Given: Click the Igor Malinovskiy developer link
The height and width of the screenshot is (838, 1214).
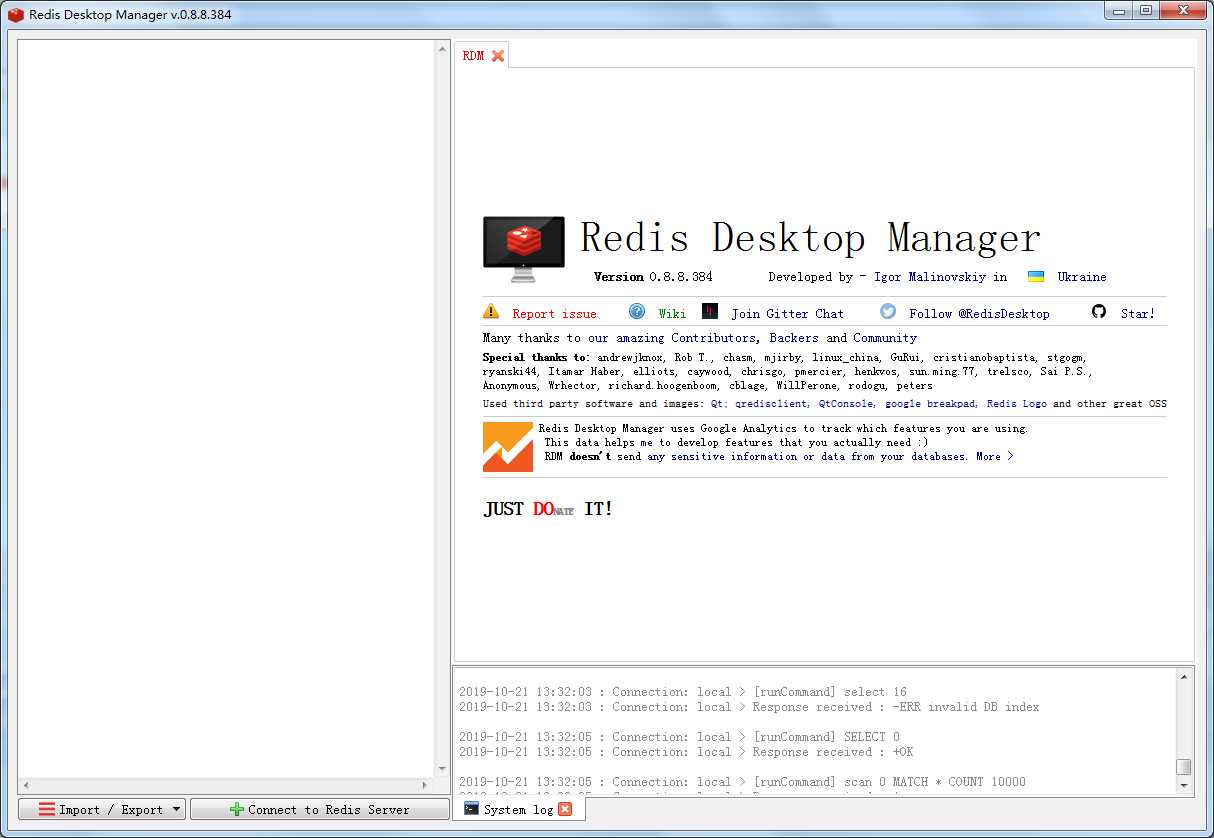Looking at the screenshot, I should click(930, 277).
